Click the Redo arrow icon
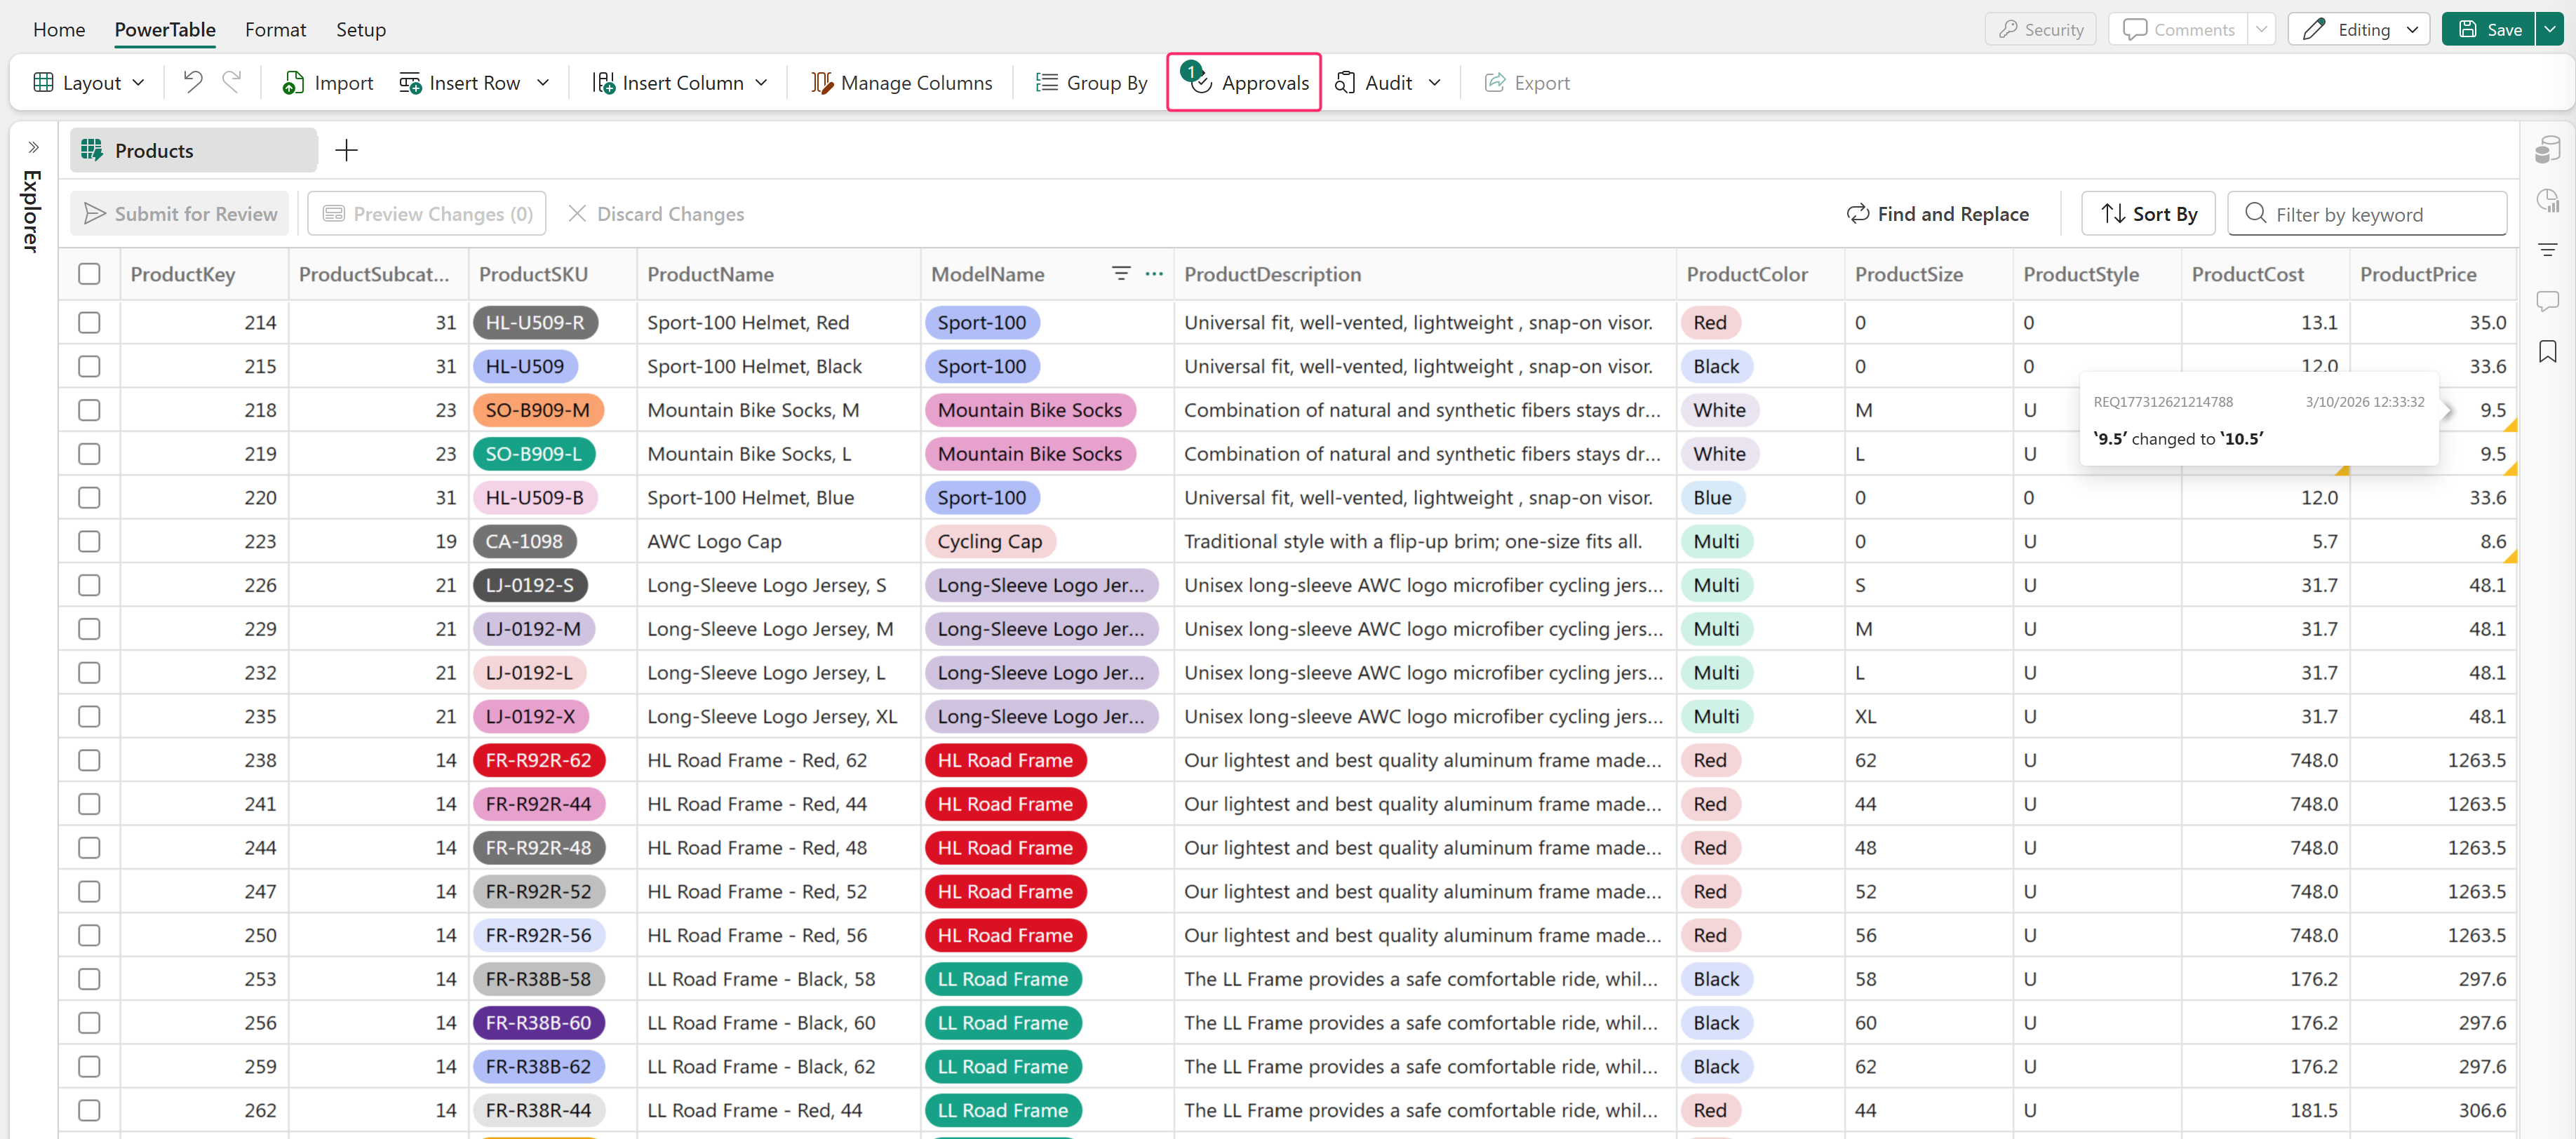2576x1139 pixels. pyautogui.click(x=232, y=82)
